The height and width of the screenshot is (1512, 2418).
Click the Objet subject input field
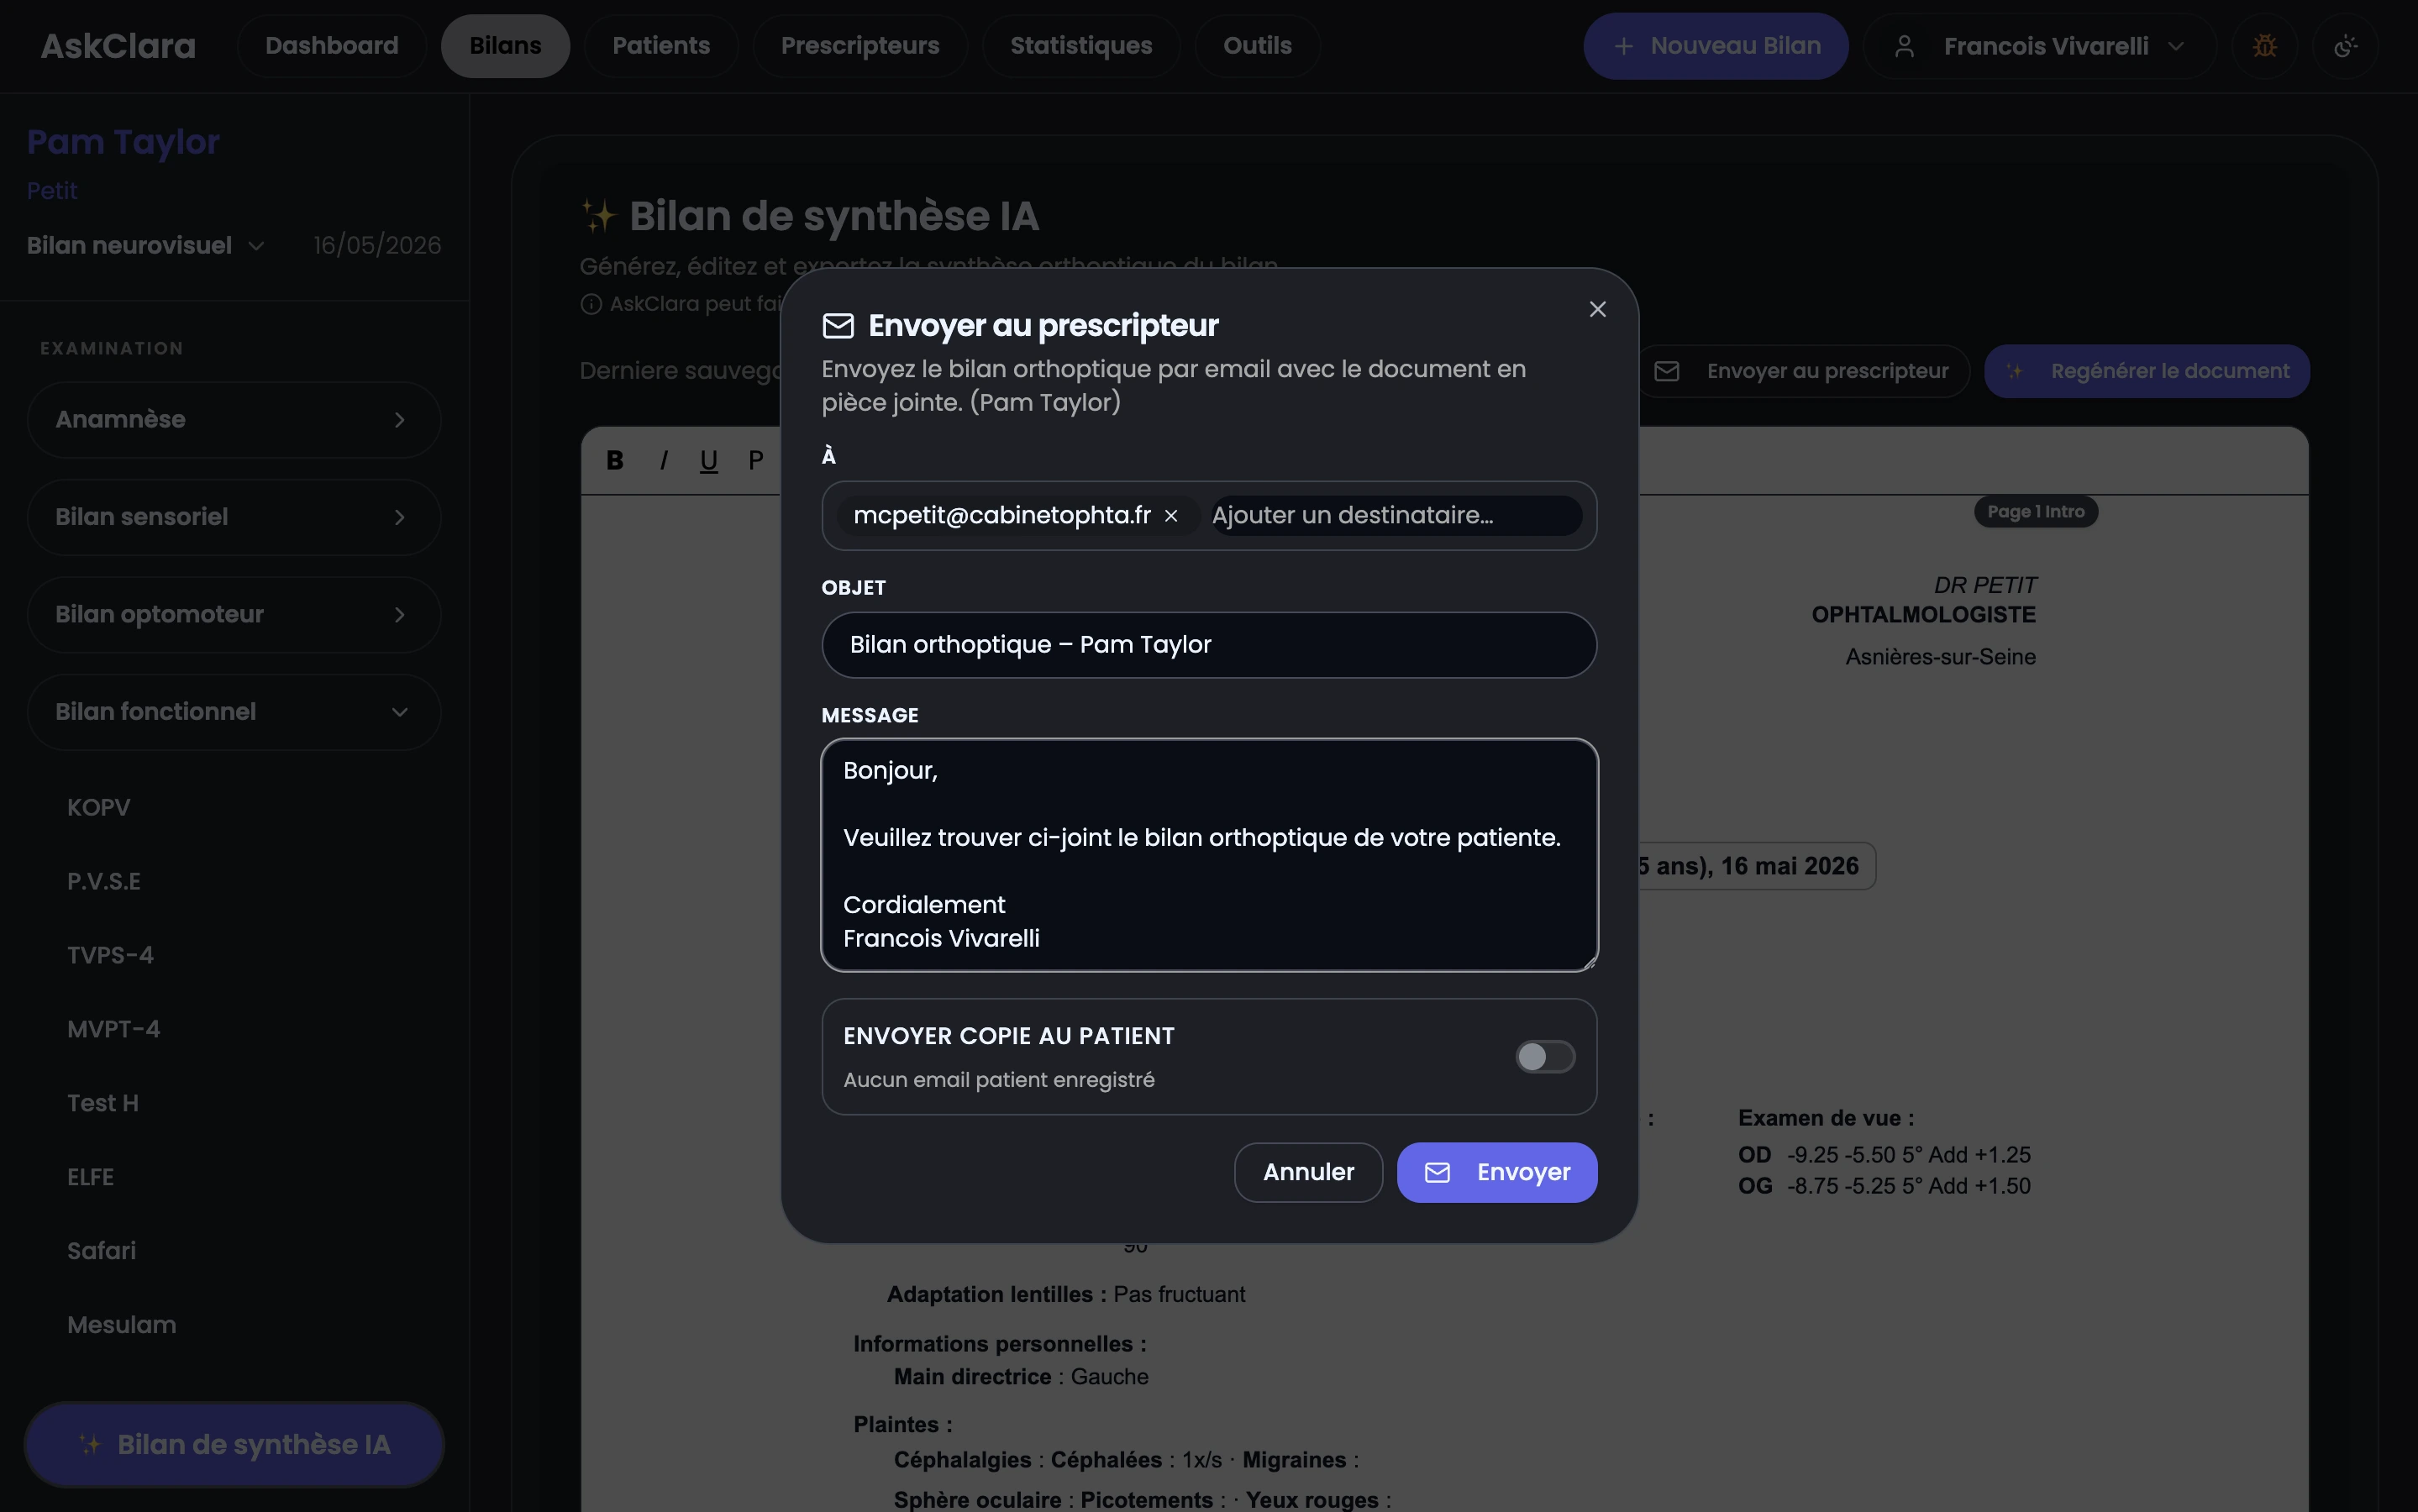[x=1209, y=645]
